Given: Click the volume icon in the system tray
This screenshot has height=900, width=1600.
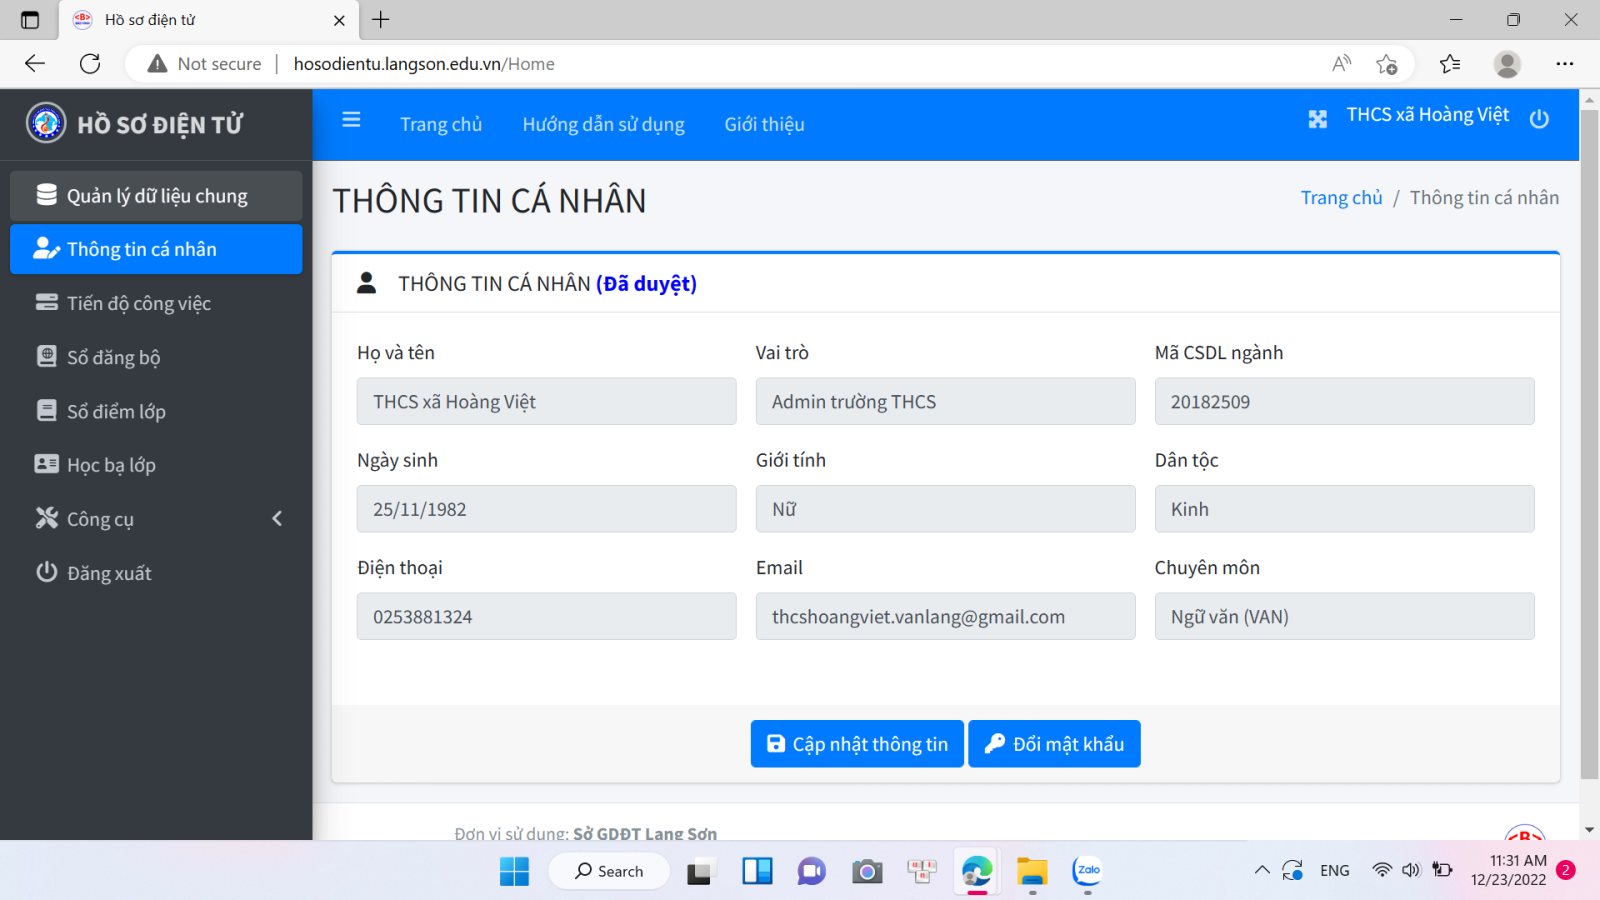Looking at the screenshot, I should 1411,870.
